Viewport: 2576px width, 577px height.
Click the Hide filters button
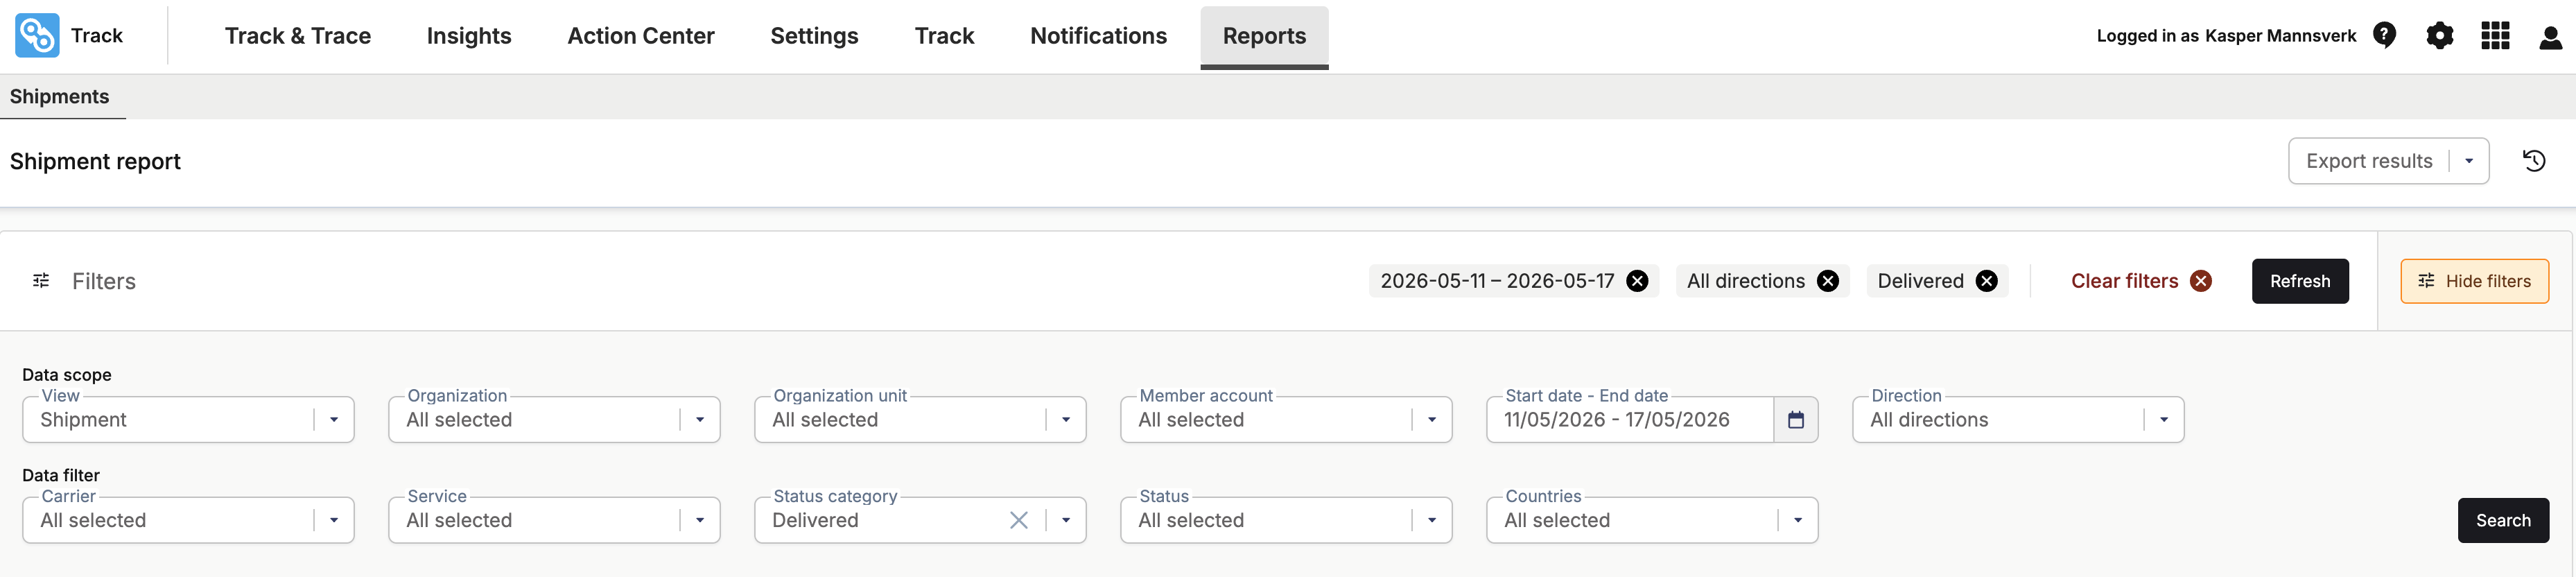(2474, 281)
